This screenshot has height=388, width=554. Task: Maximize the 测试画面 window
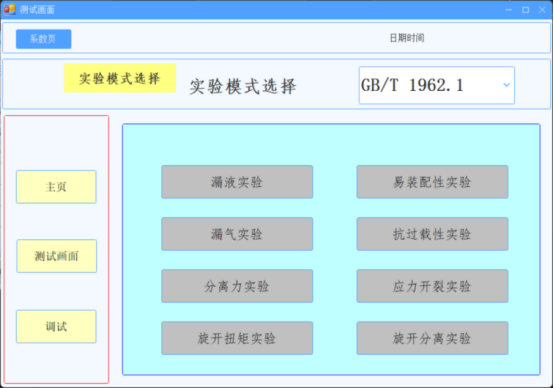tap(525, 10)
